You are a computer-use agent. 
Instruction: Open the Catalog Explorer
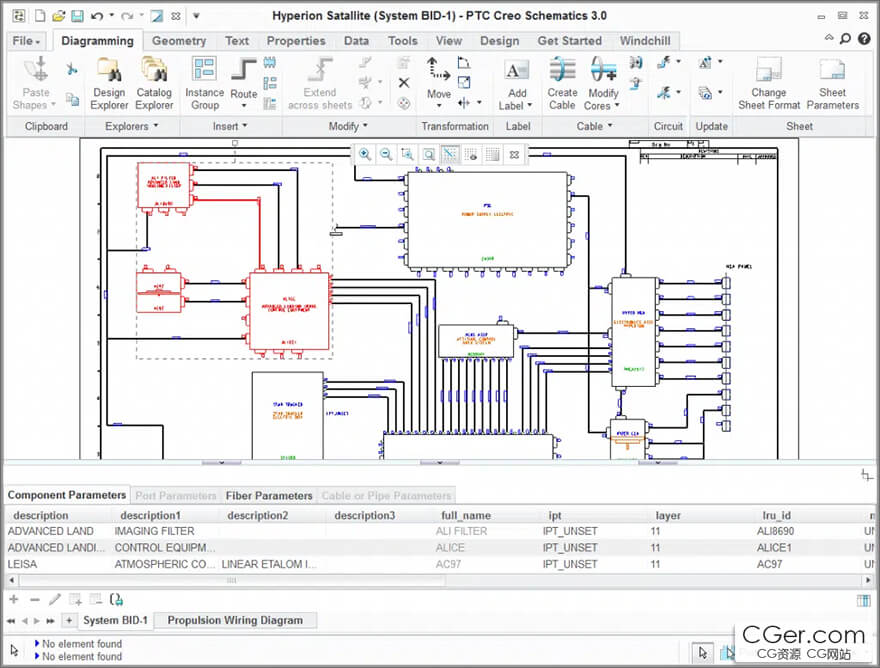[154, 84]
